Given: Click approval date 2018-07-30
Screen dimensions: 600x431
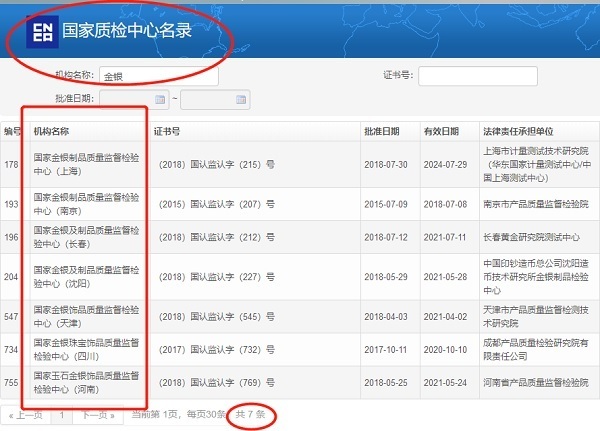Looking at the screenshot, I should 386,165.
